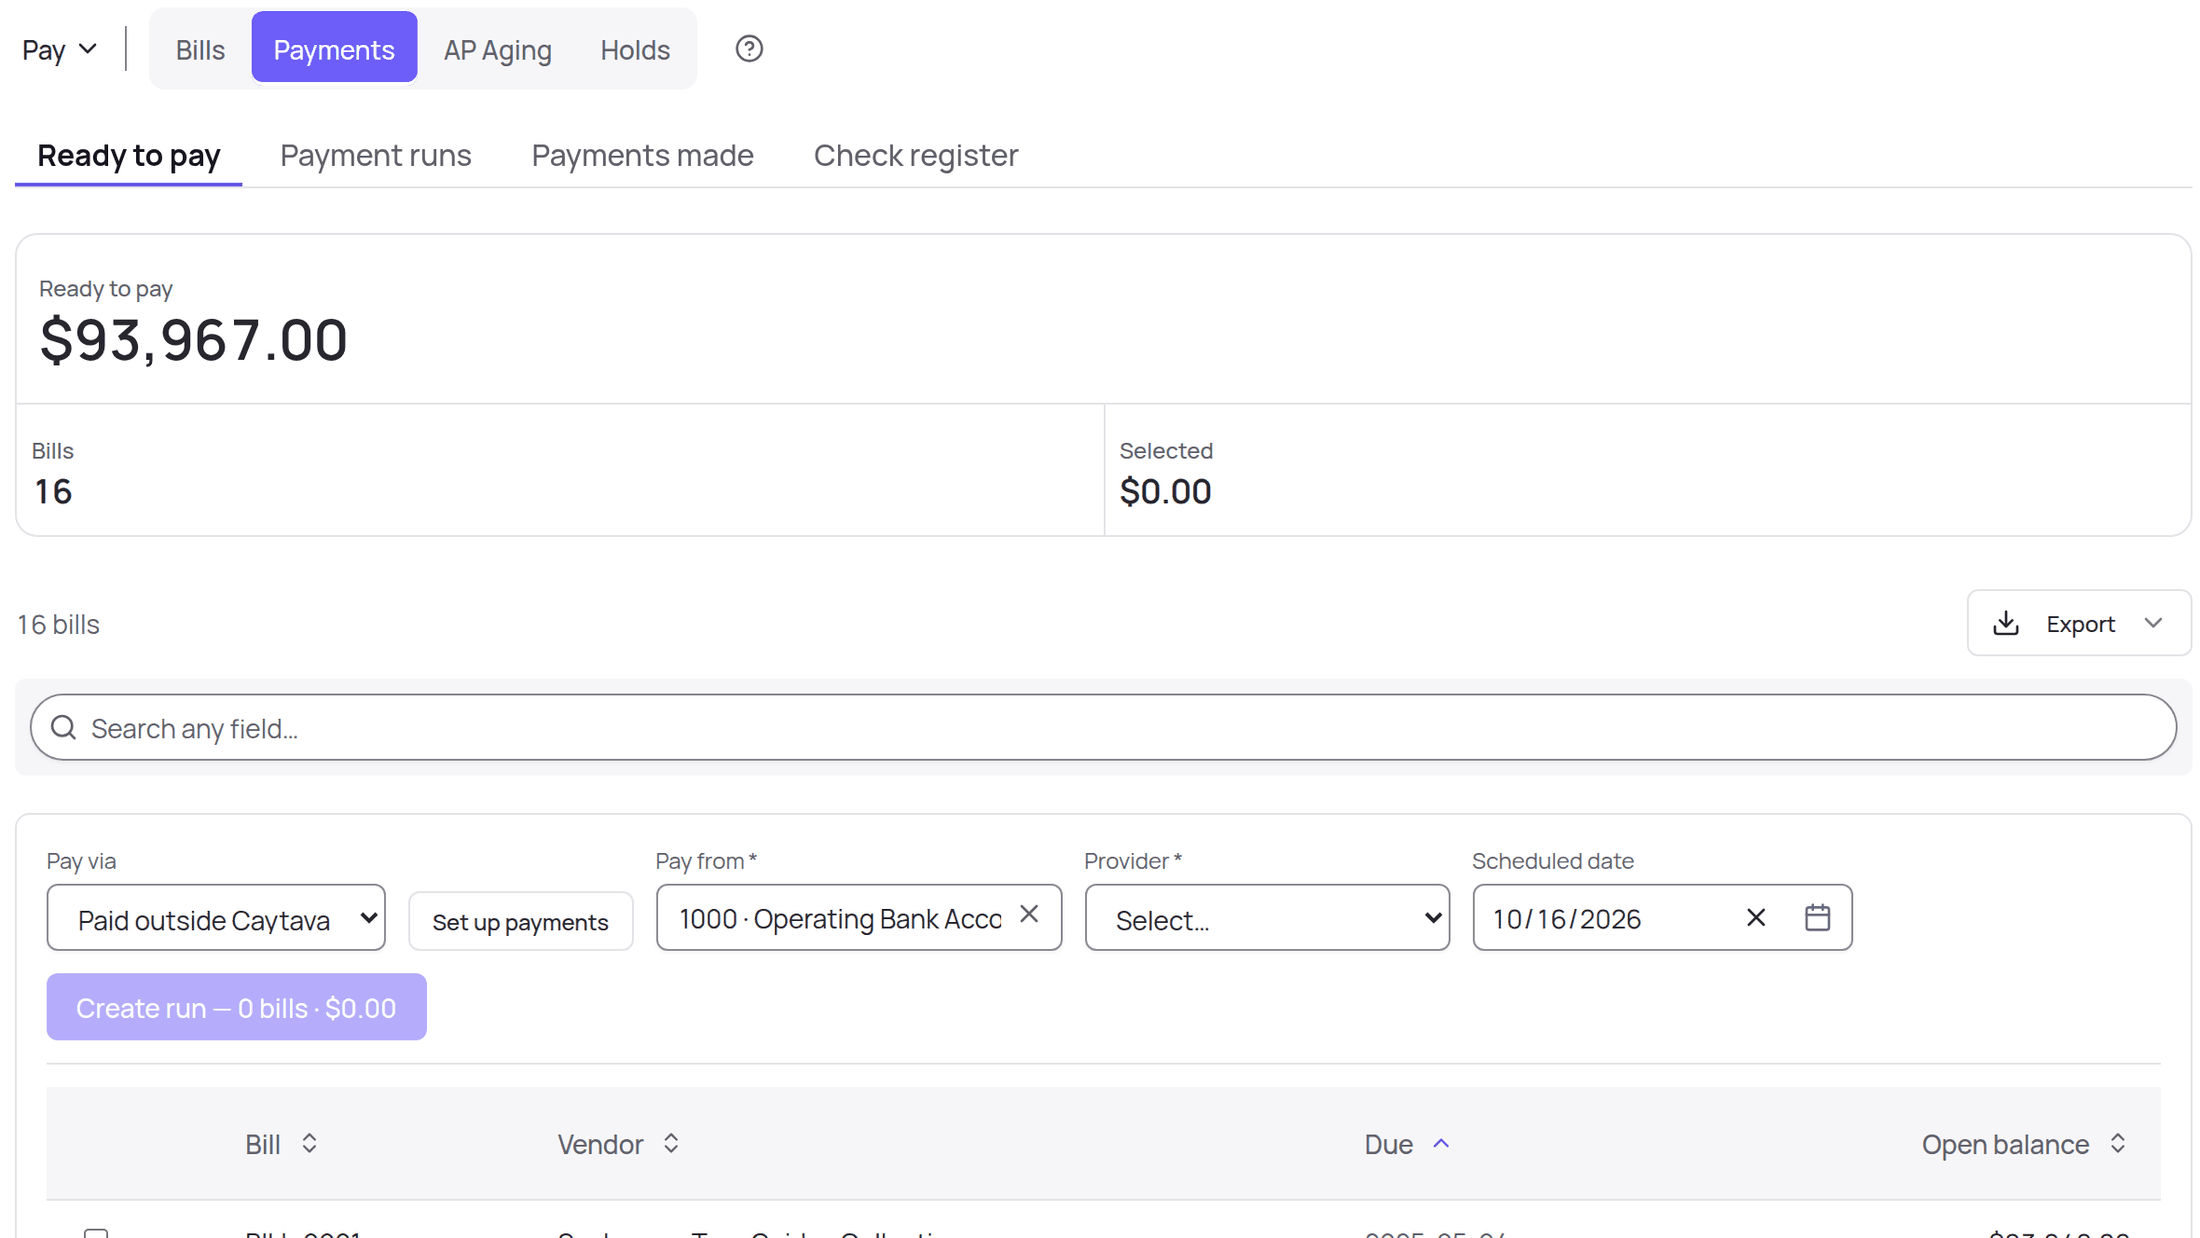This screenshot has height=1238, width=2200.
Task: Open the Provider select dropdown
Action: click(1267, 917)
